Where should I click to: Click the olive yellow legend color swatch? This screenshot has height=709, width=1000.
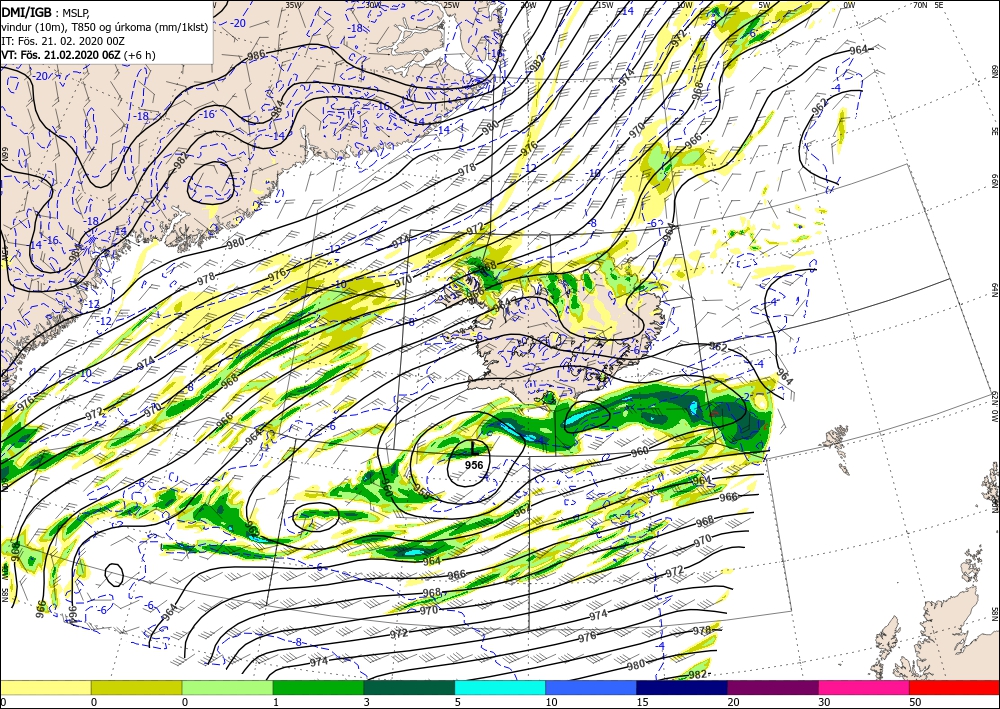(x=136, y=687)
